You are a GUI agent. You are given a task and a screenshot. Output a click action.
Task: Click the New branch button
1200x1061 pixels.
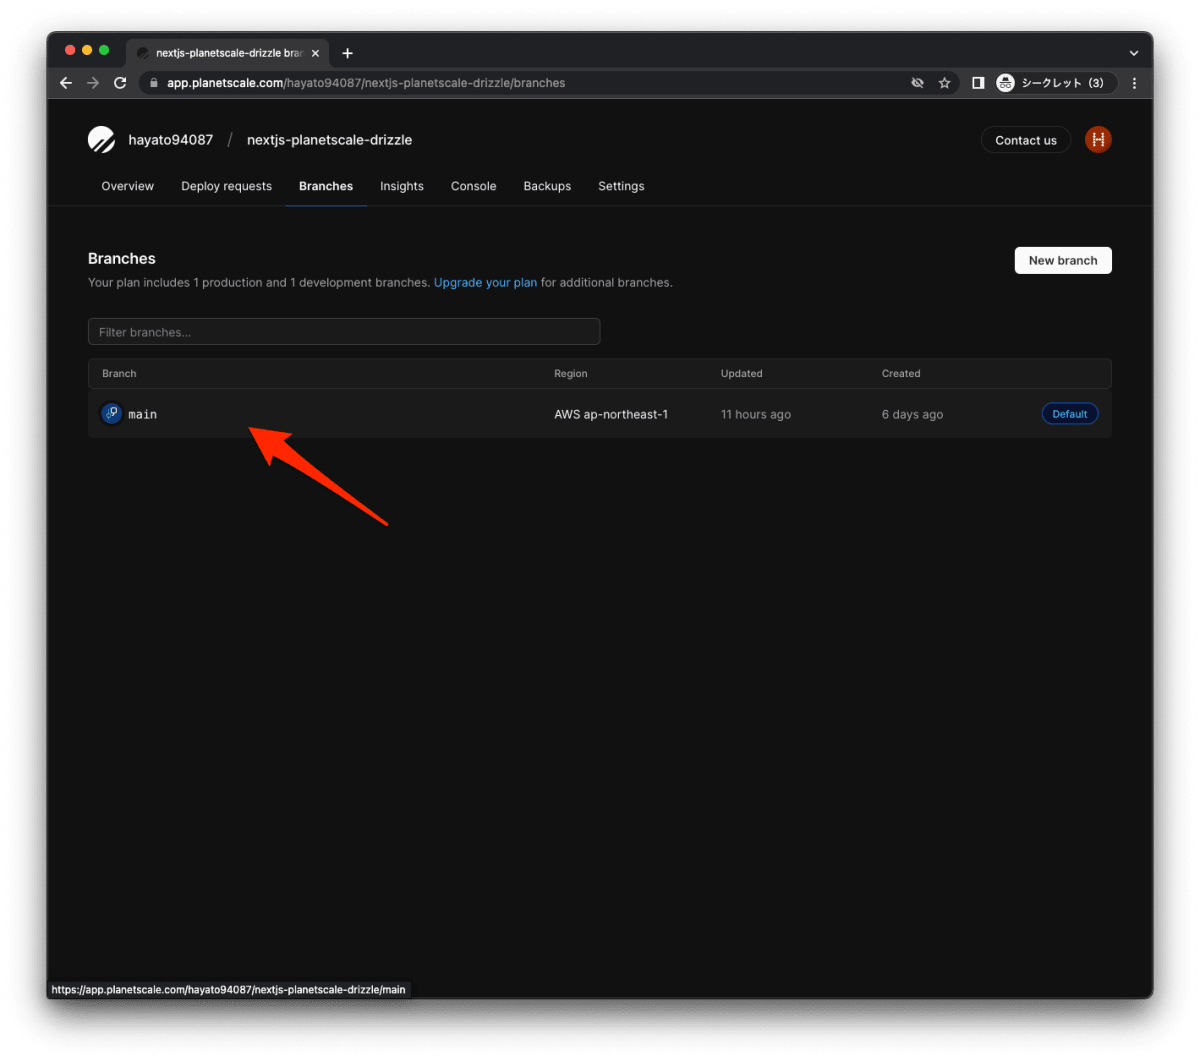tap(1063, 260)
